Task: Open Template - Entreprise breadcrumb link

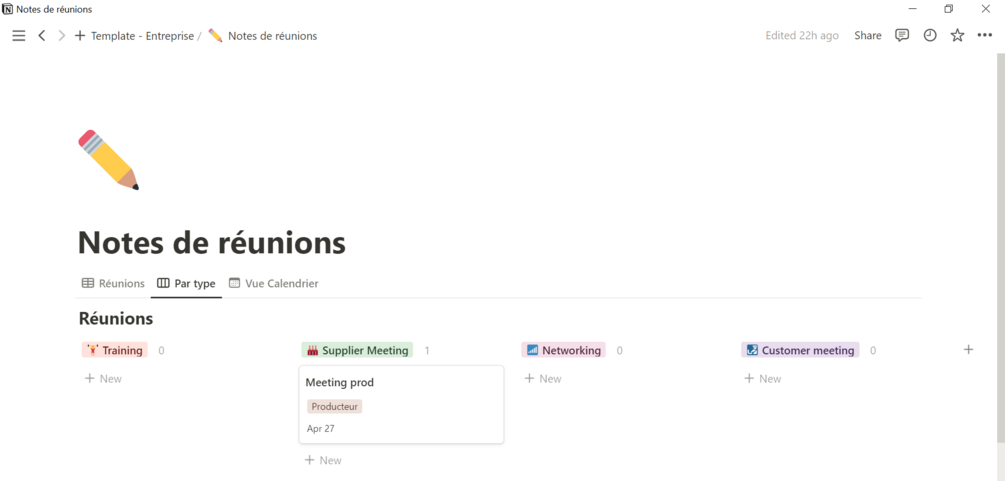Action: point(142,36)
